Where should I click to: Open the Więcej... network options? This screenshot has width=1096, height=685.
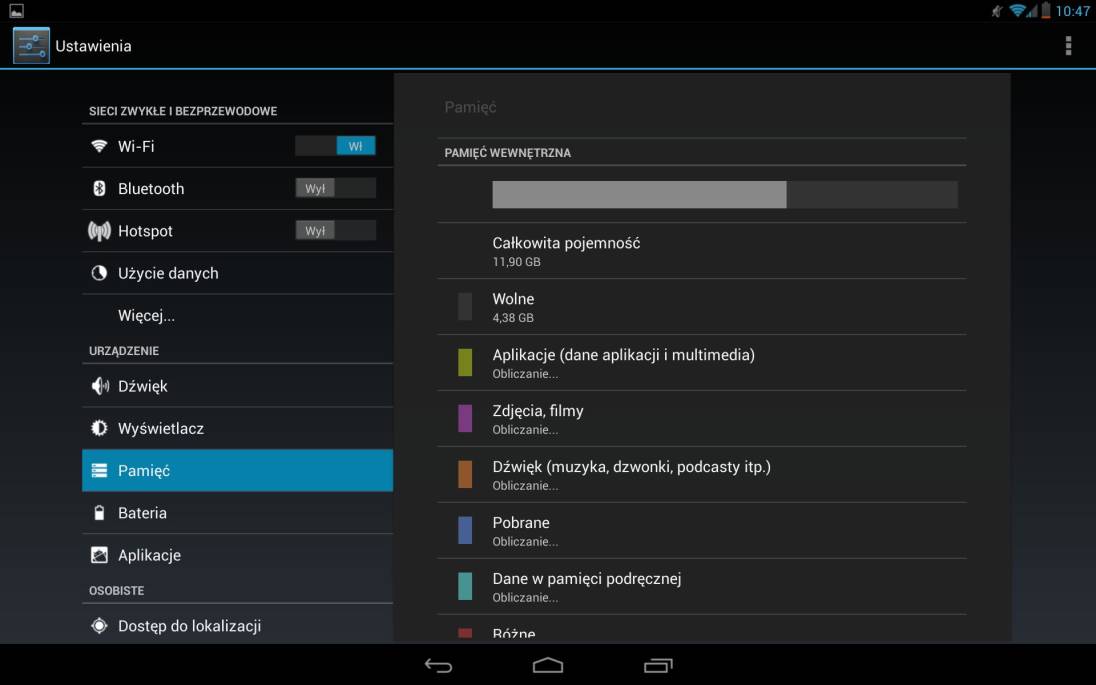pos(238,315)
